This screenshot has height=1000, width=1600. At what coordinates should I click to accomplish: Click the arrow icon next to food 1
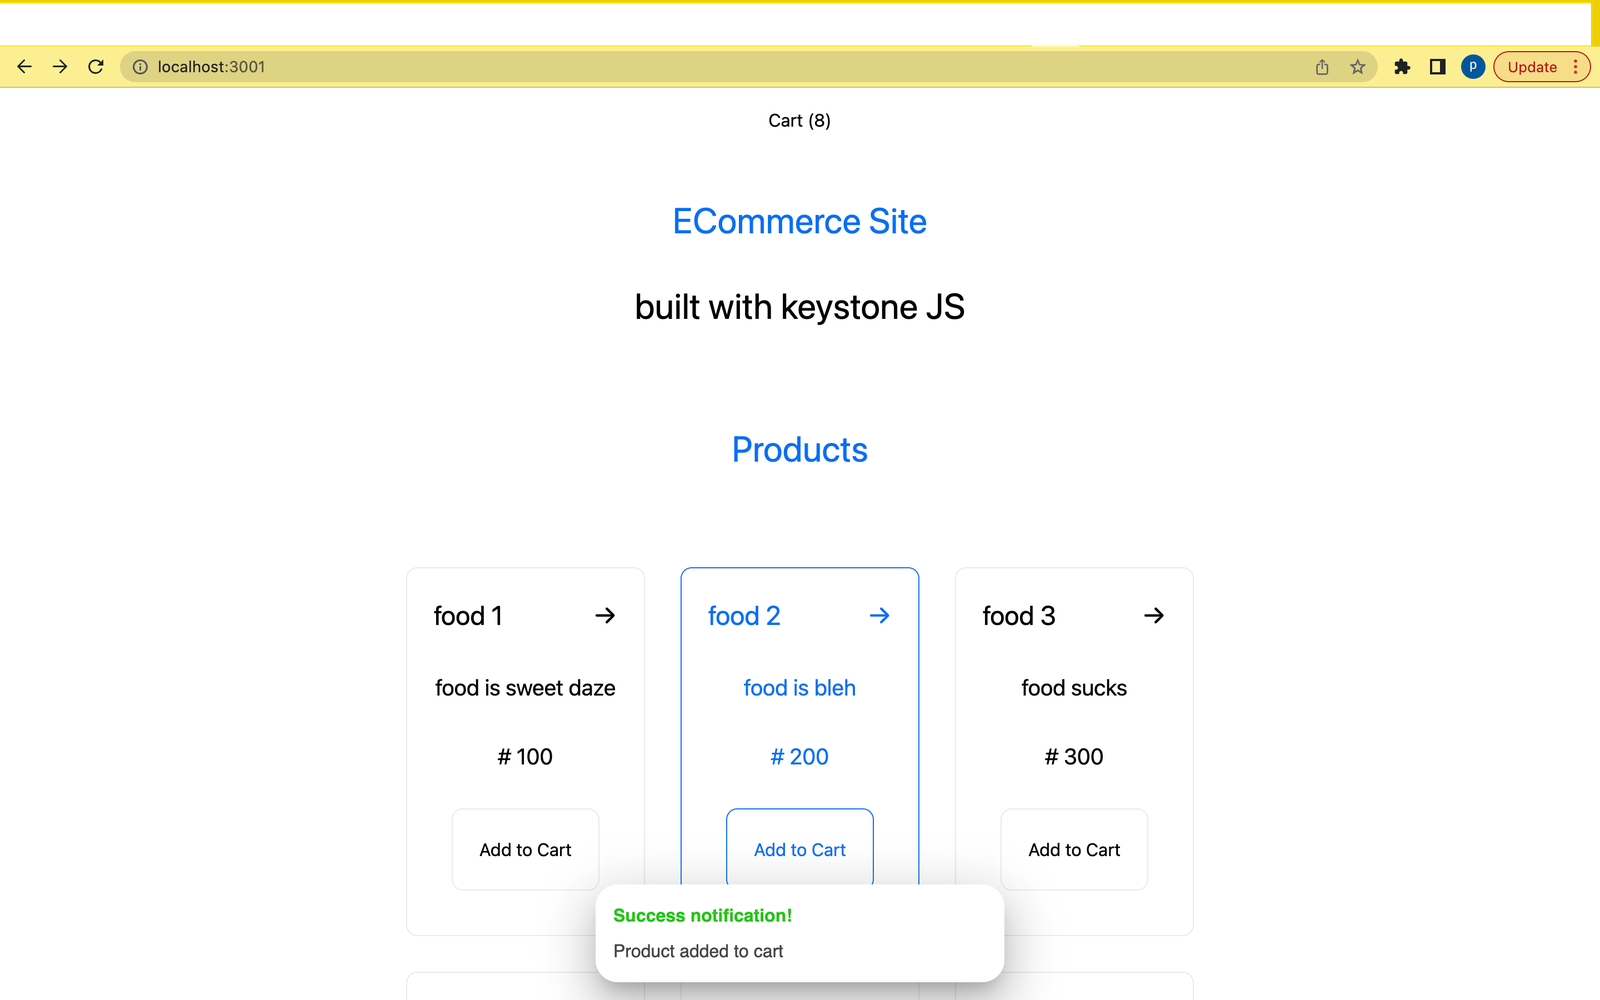(x=605, y=616)
